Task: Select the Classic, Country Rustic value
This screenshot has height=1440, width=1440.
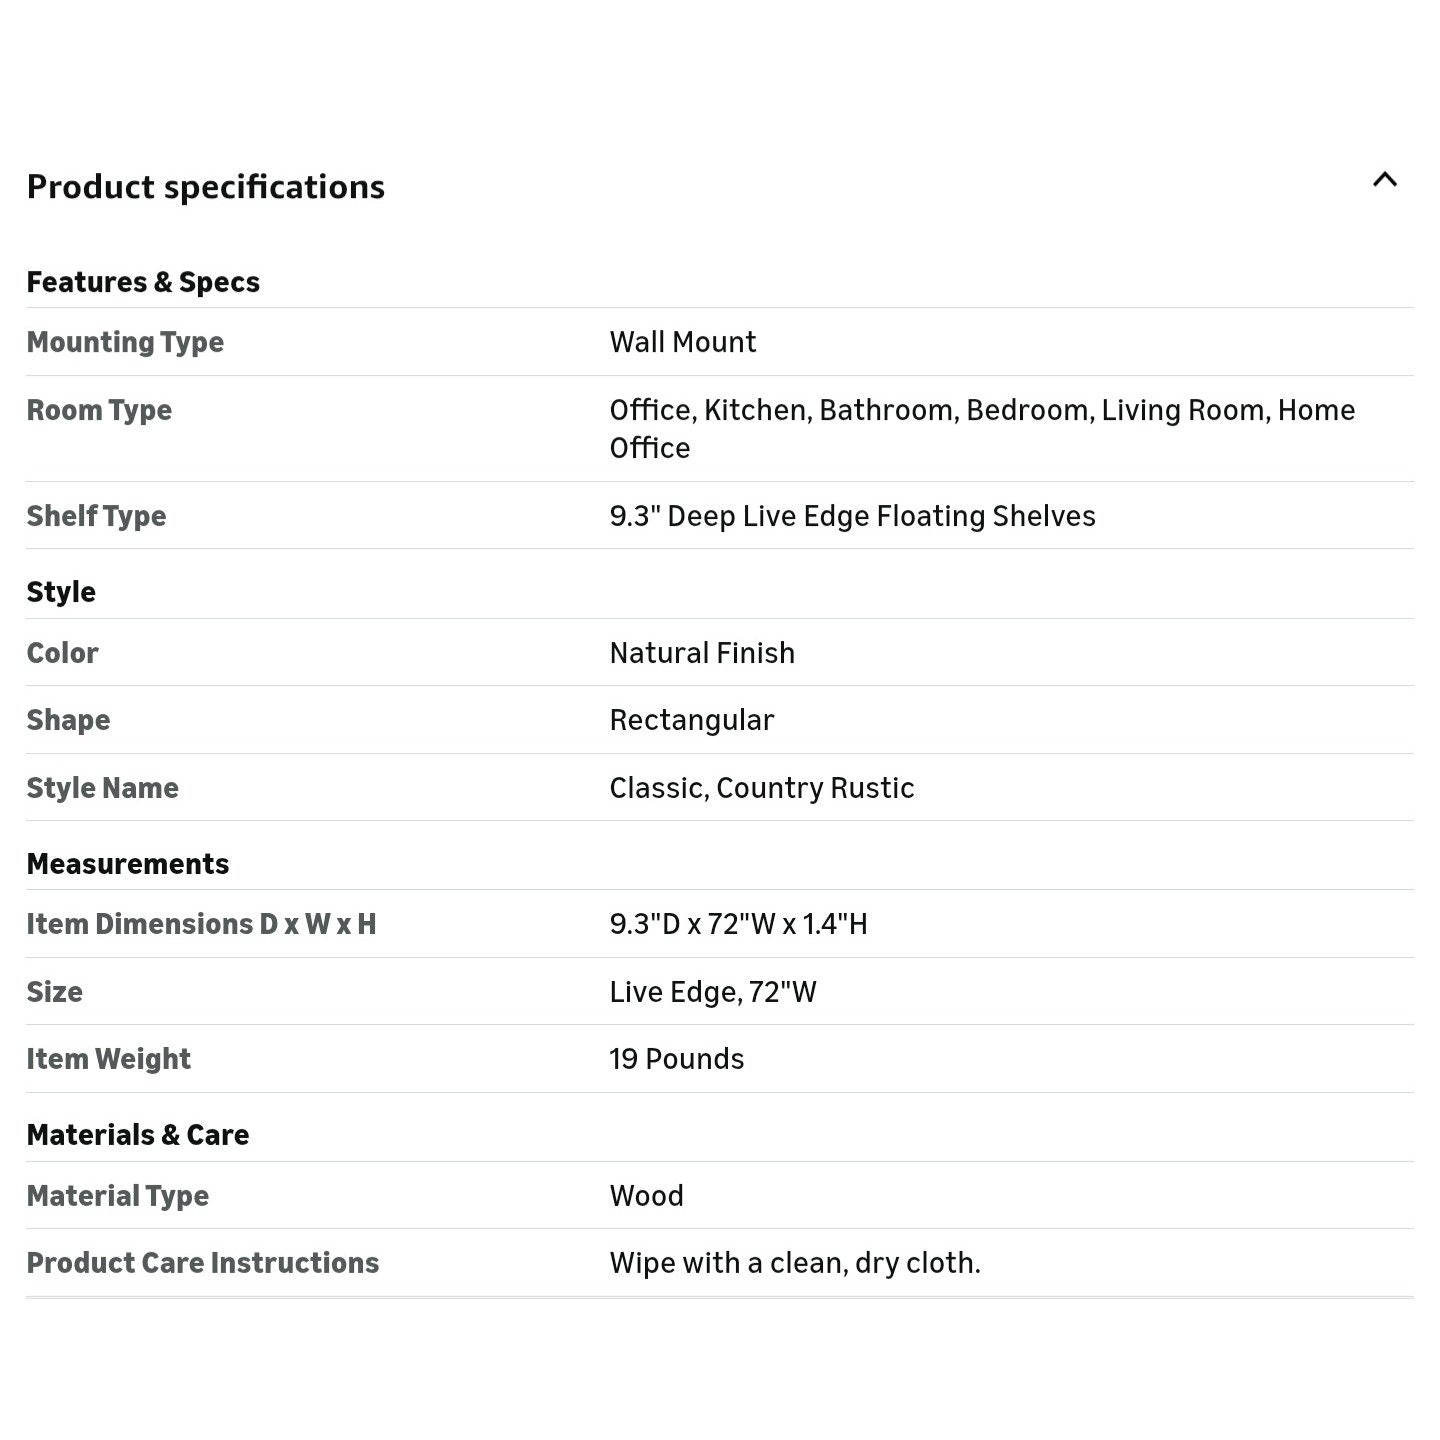Action: tap(762, 788)
